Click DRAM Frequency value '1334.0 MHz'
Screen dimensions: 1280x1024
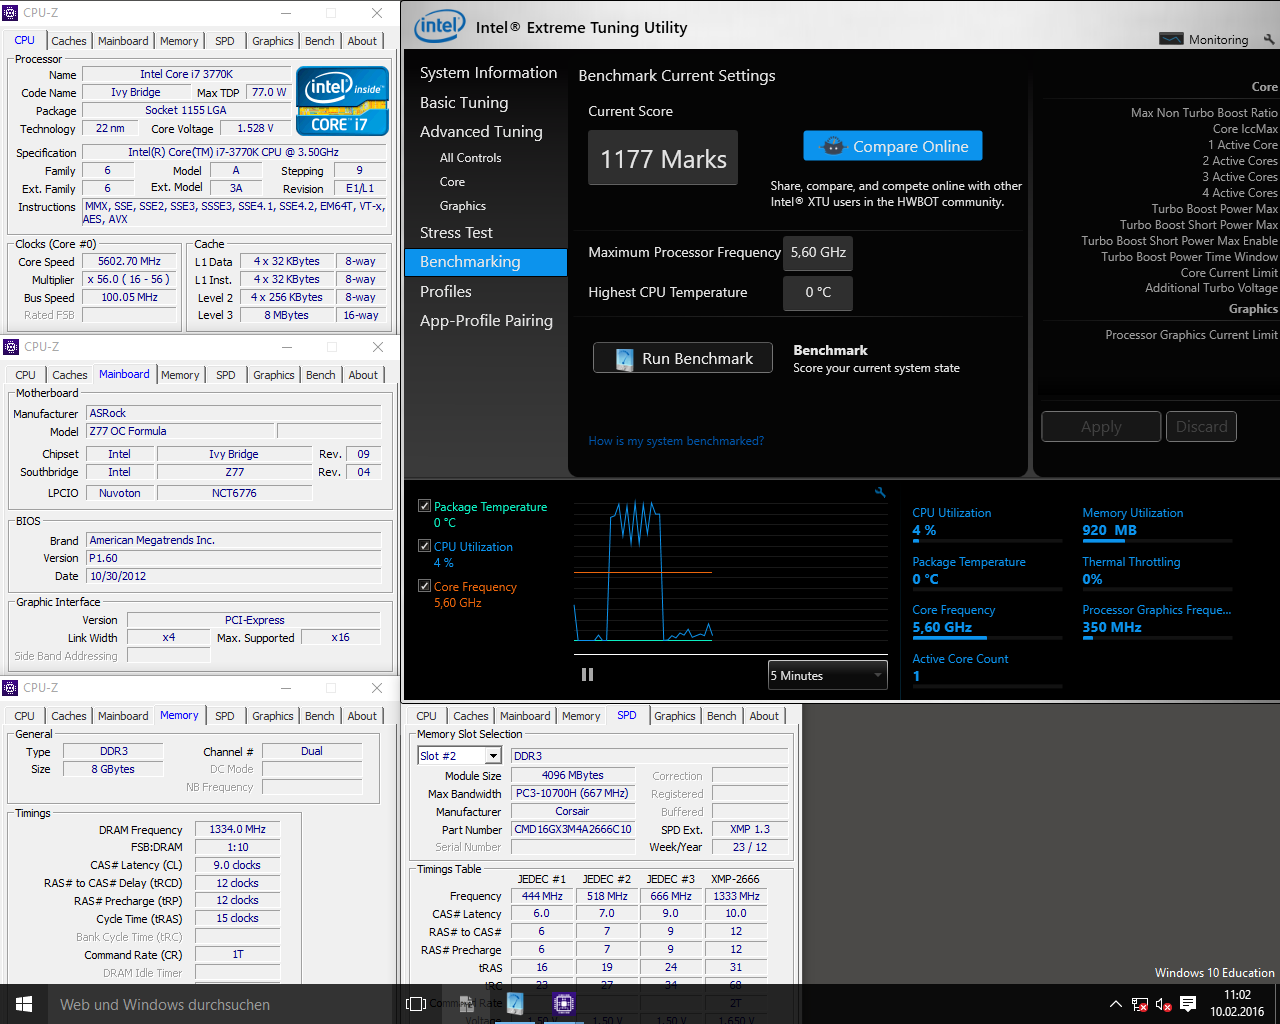[237, 829]
